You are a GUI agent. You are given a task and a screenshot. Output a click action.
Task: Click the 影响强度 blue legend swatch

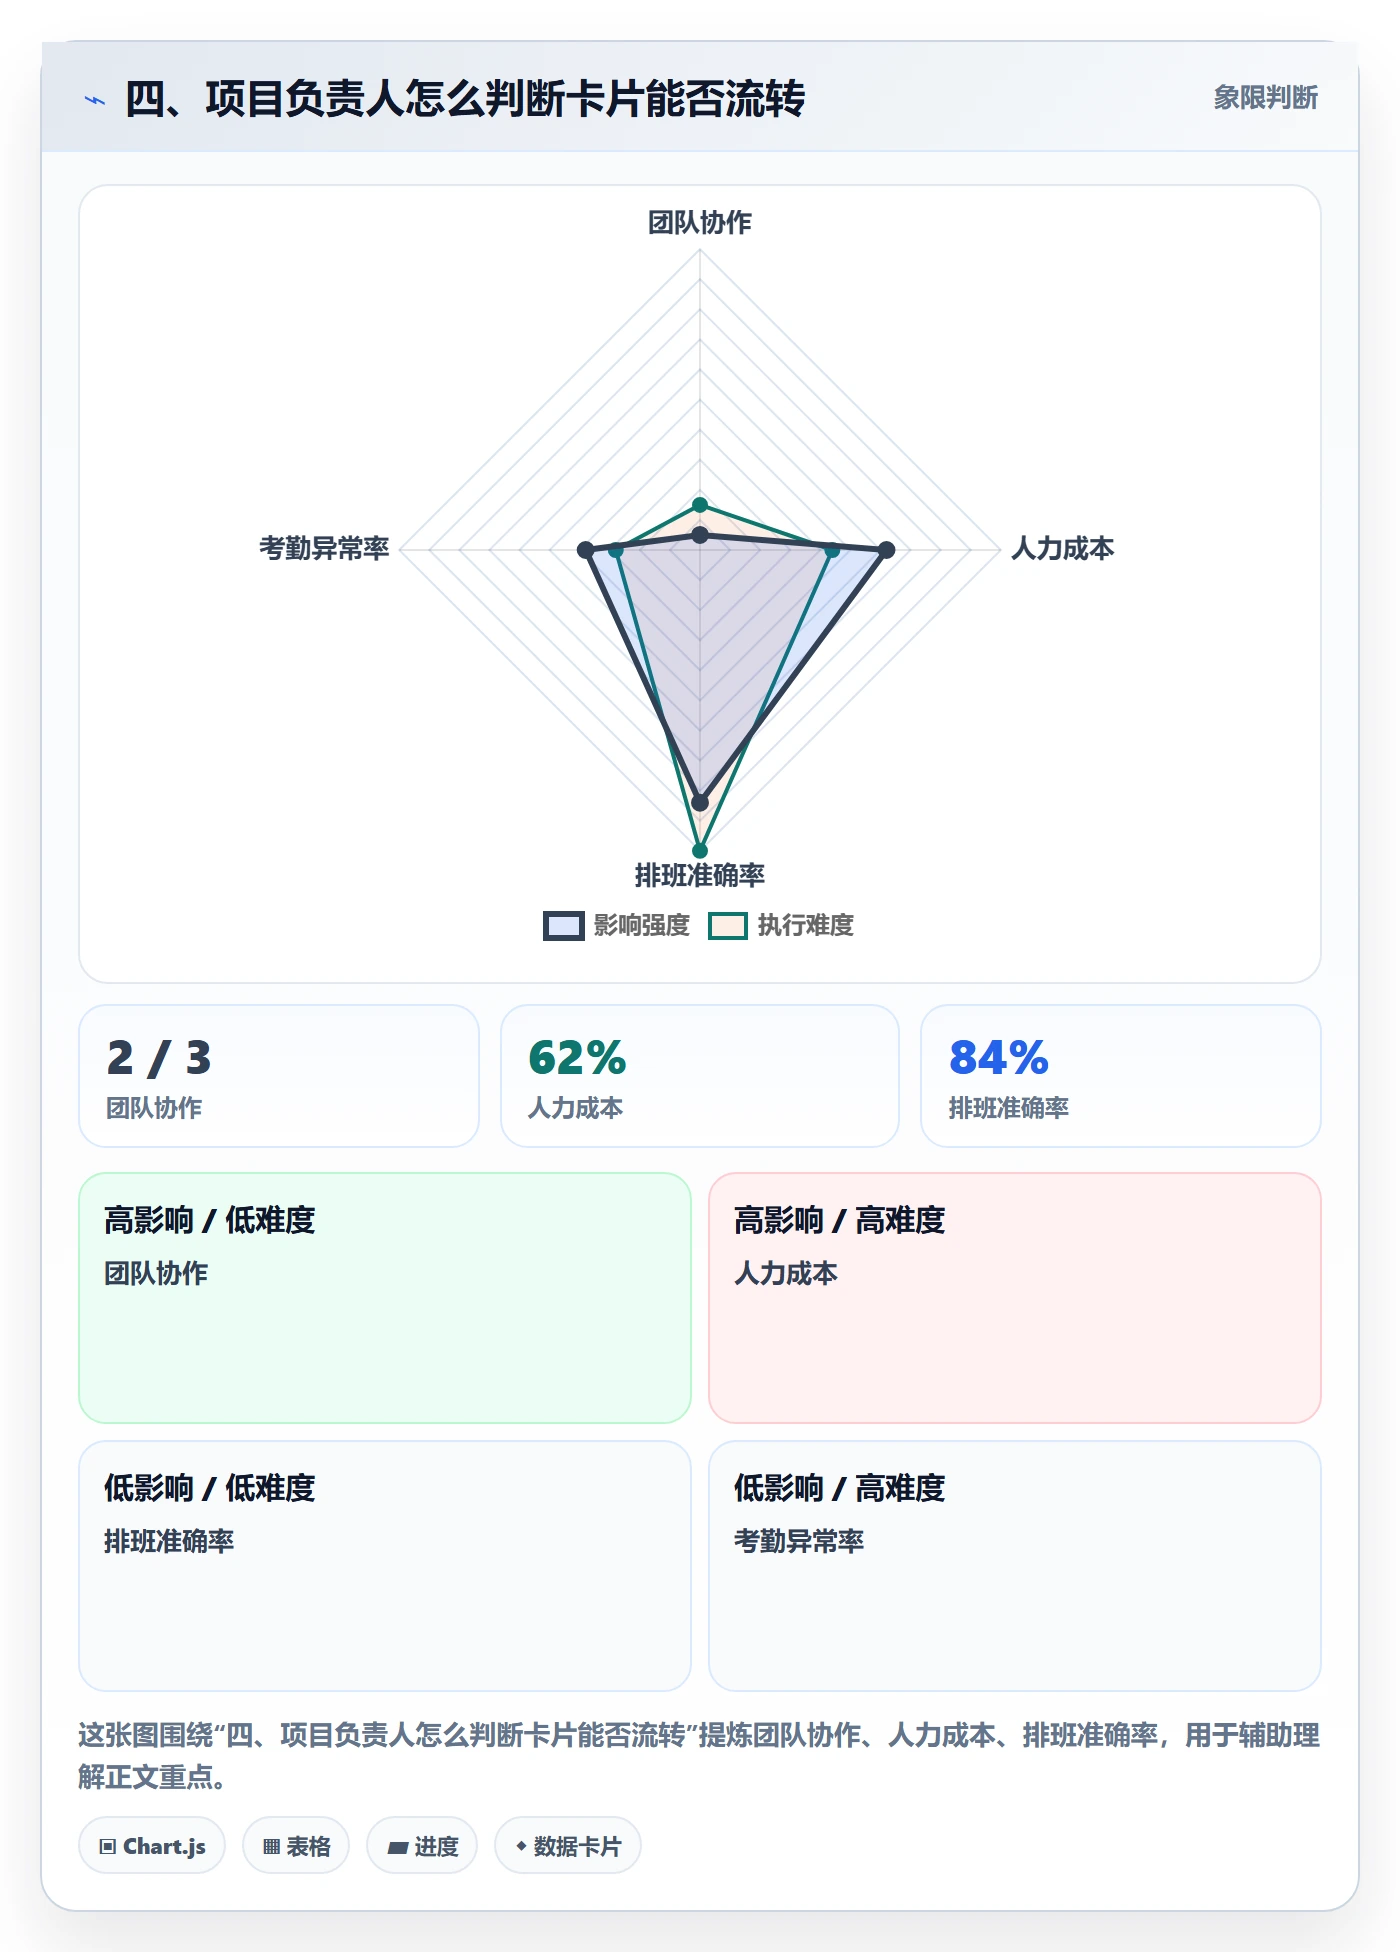(563, 926)
